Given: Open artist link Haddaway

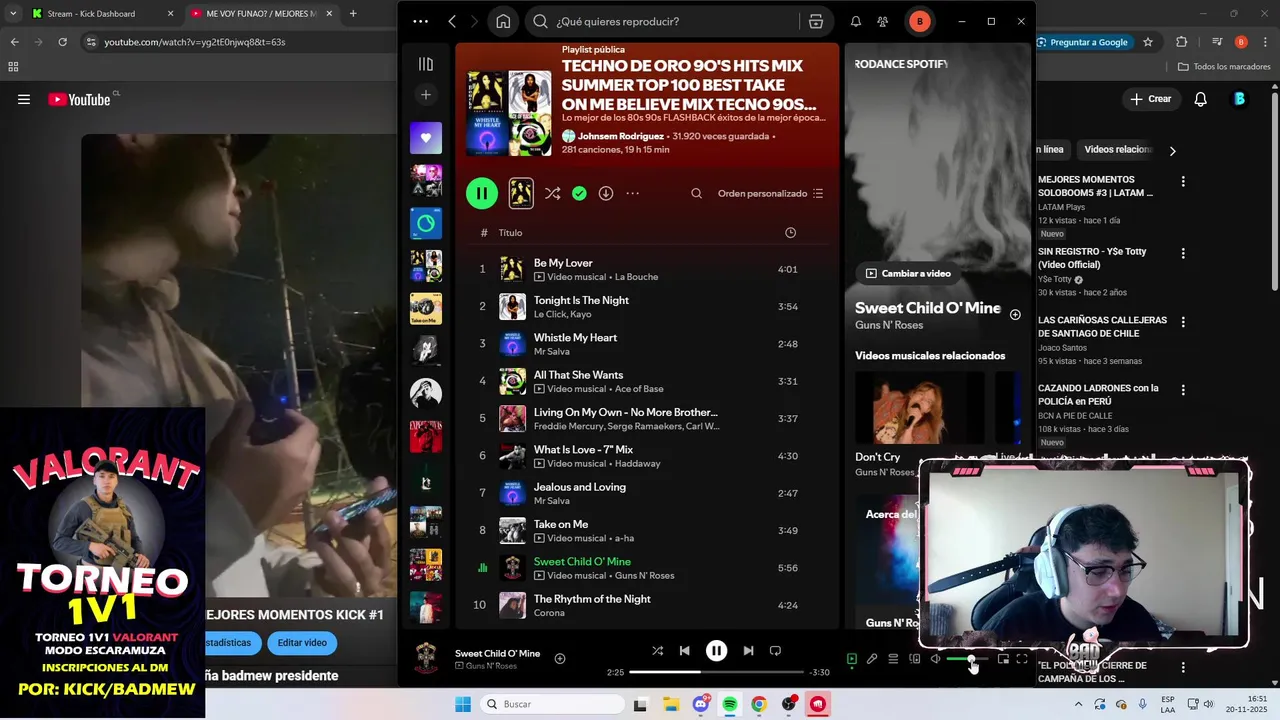Looking at the screenshot, I should 638,464.
